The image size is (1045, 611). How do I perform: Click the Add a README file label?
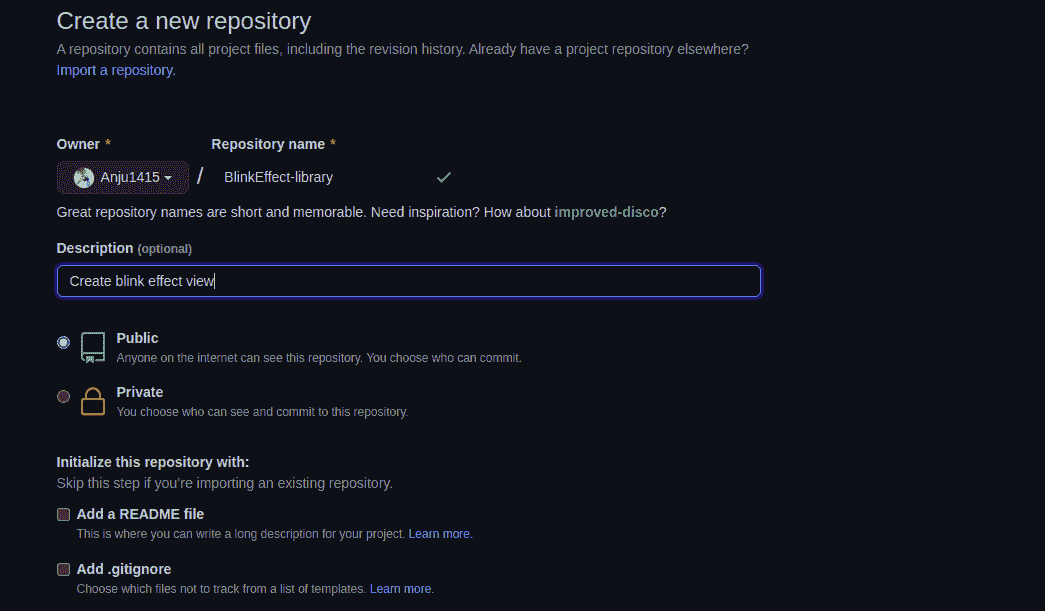140,514
